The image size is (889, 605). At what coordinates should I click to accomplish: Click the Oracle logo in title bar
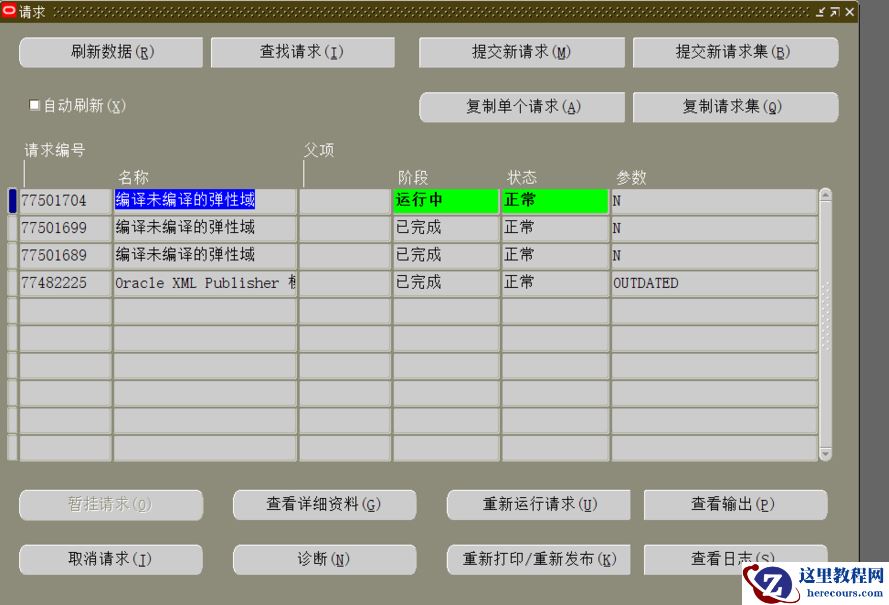(9, 12)
